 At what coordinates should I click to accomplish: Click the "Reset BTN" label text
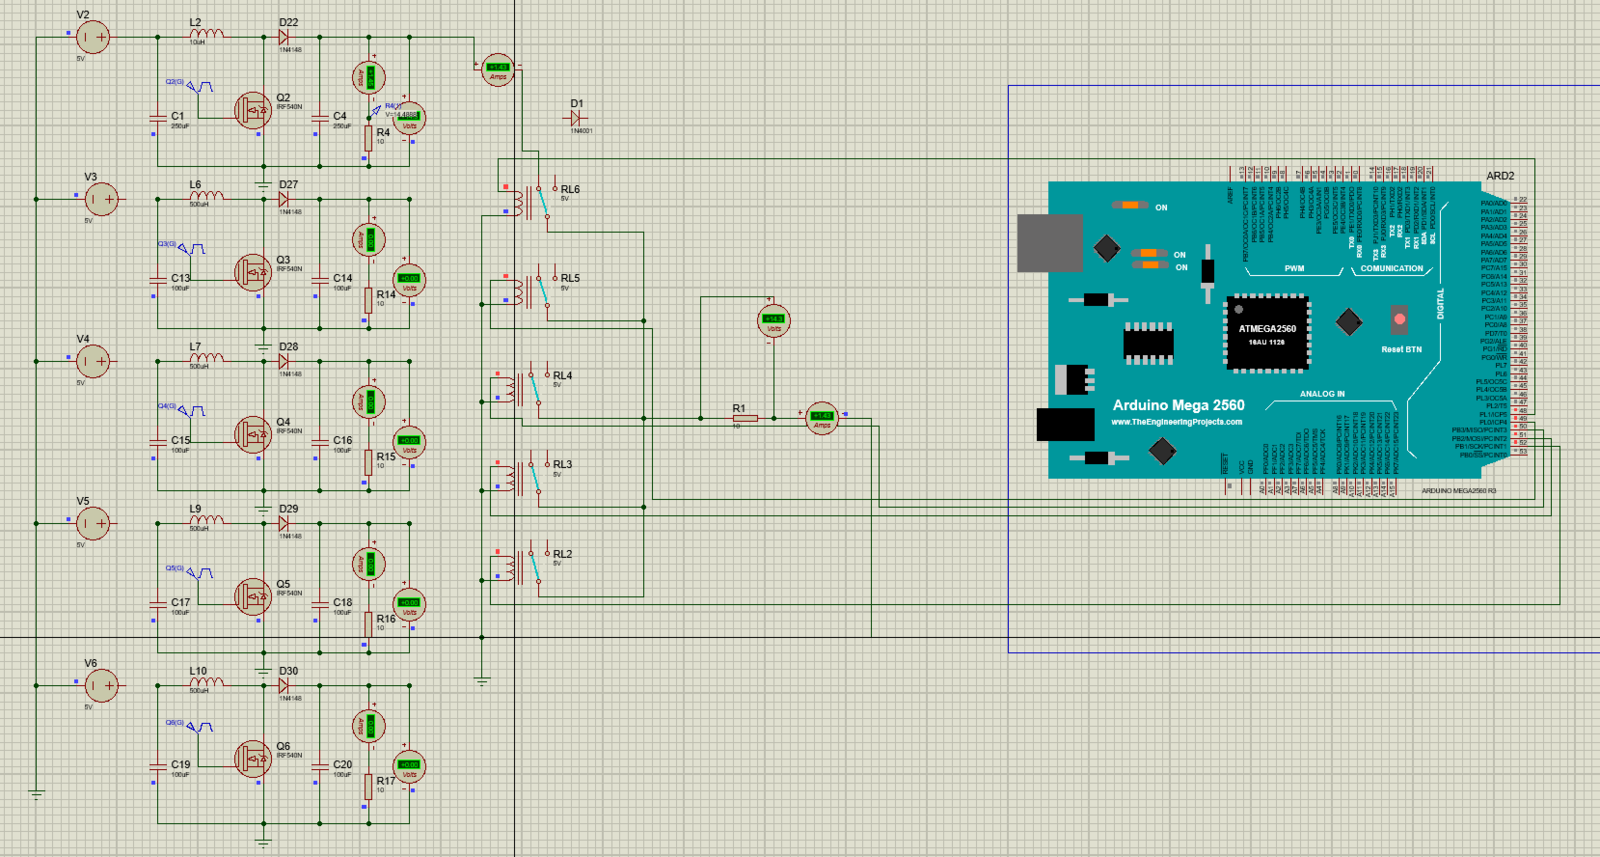[x=1401, y=350]
